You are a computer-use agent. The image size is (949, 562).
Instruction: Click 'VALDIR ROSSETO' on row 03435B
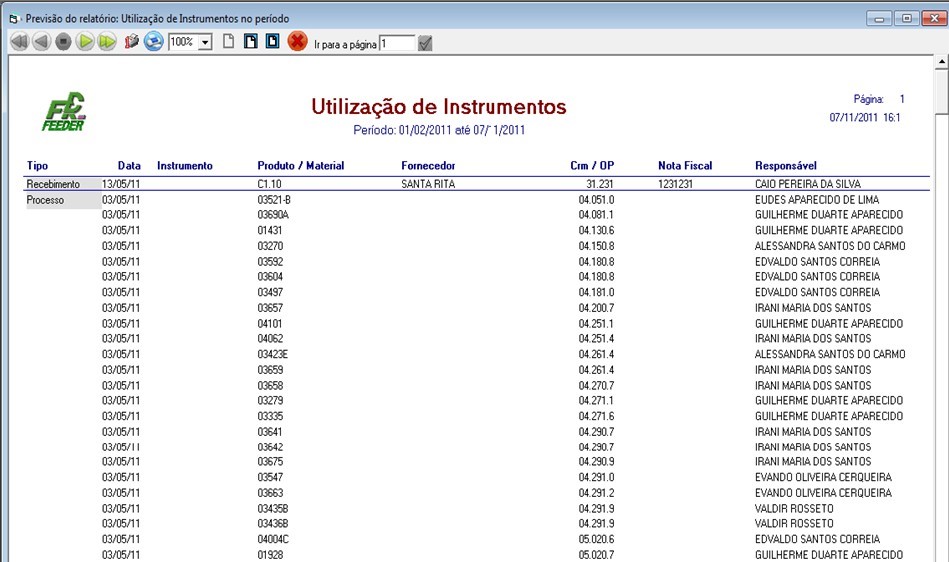pos(794,509)
